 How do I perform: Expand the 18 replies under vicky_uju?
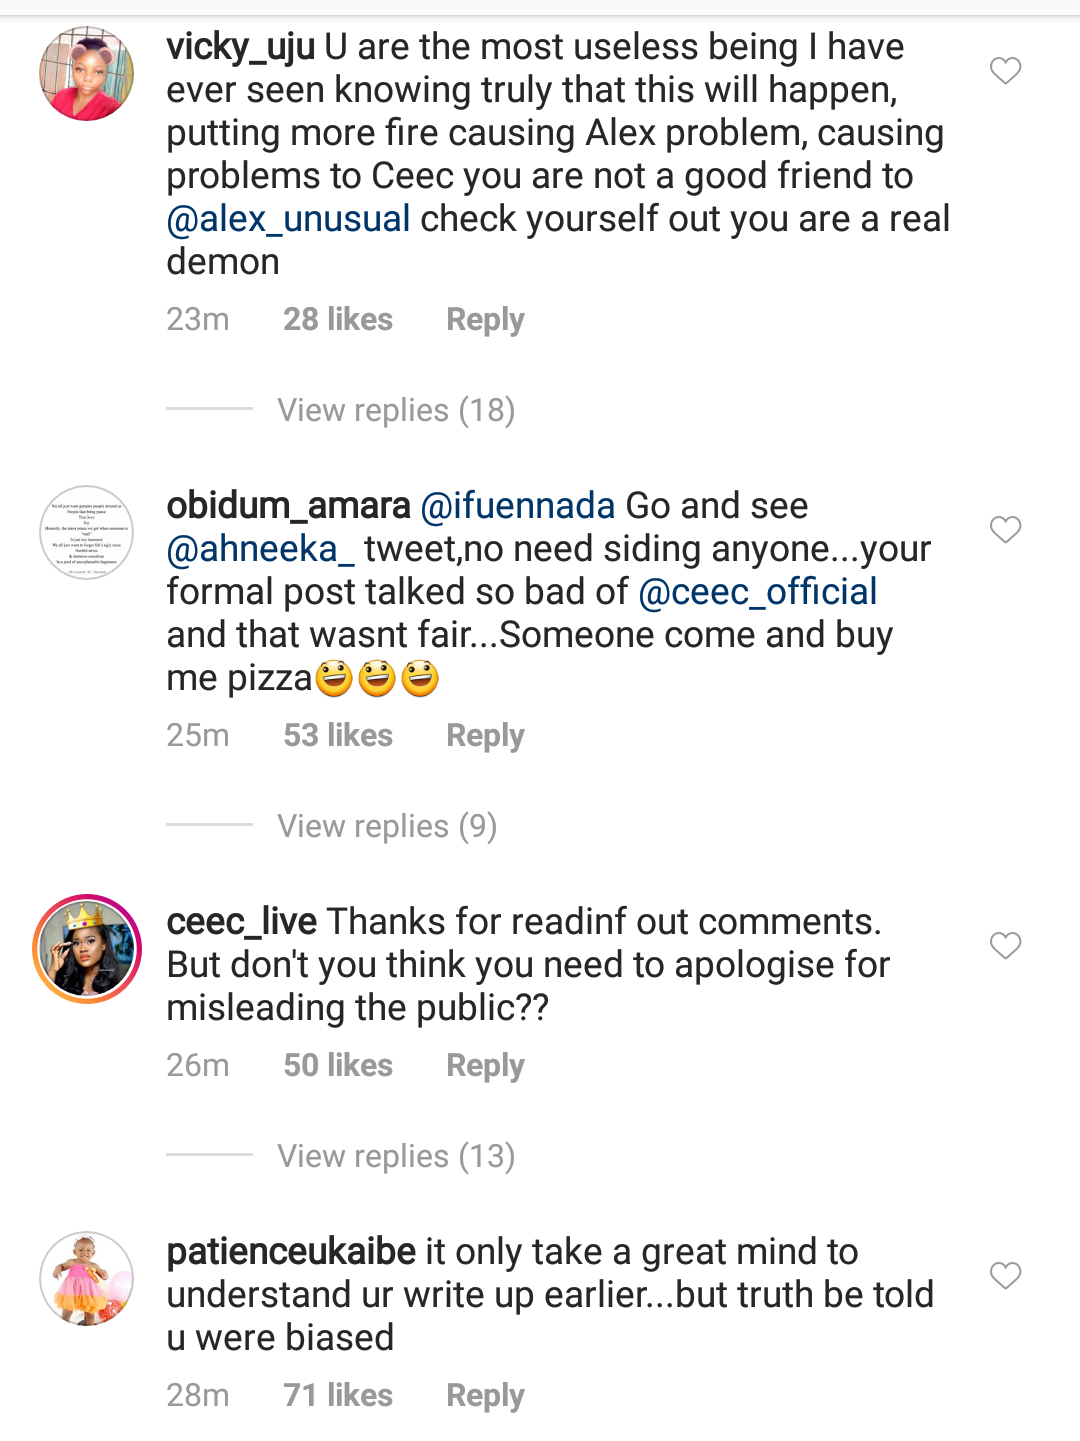[396, 410]
